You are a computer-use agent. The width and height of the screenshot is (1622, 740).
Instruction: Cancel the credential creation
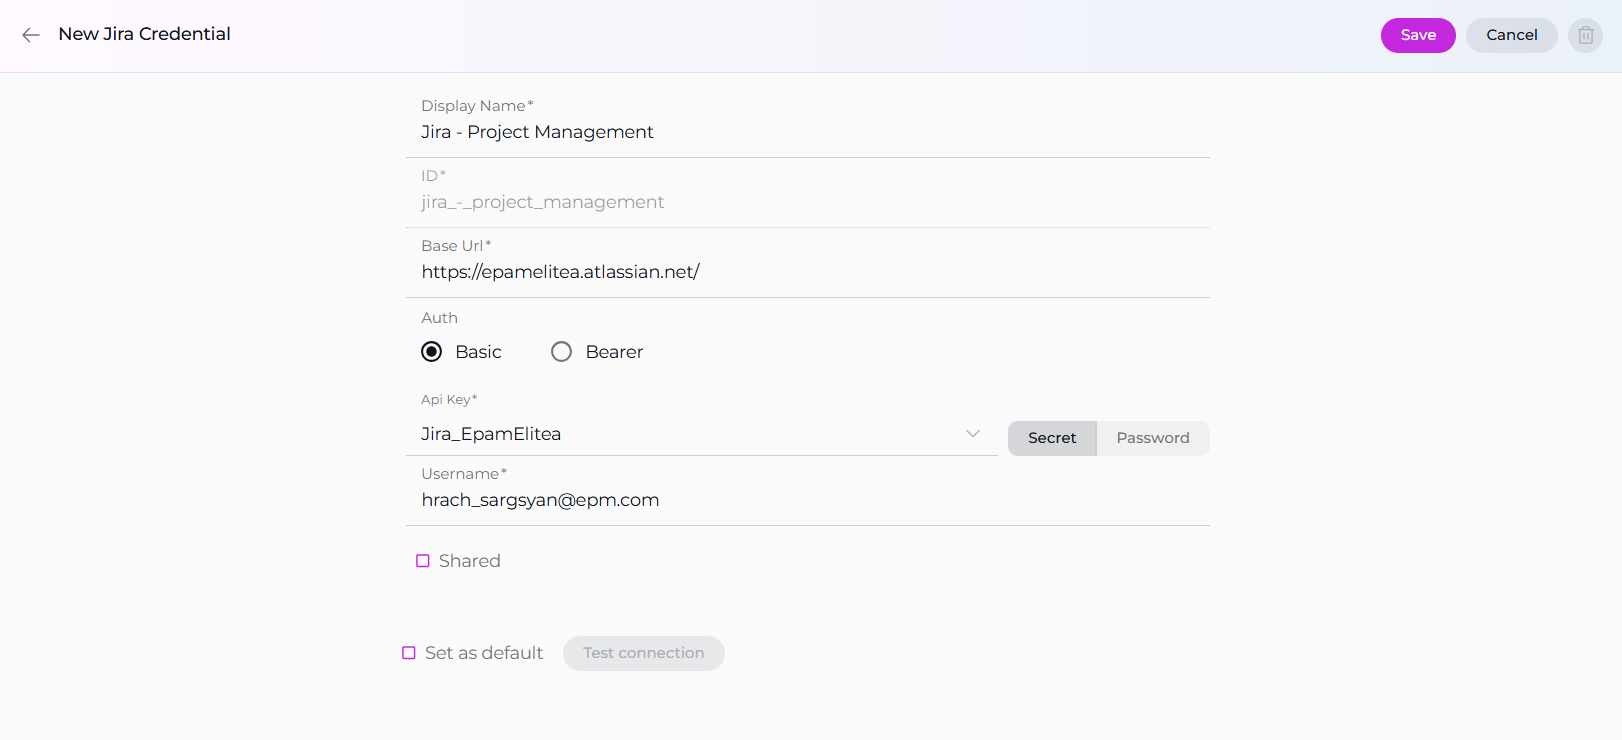1511,35
